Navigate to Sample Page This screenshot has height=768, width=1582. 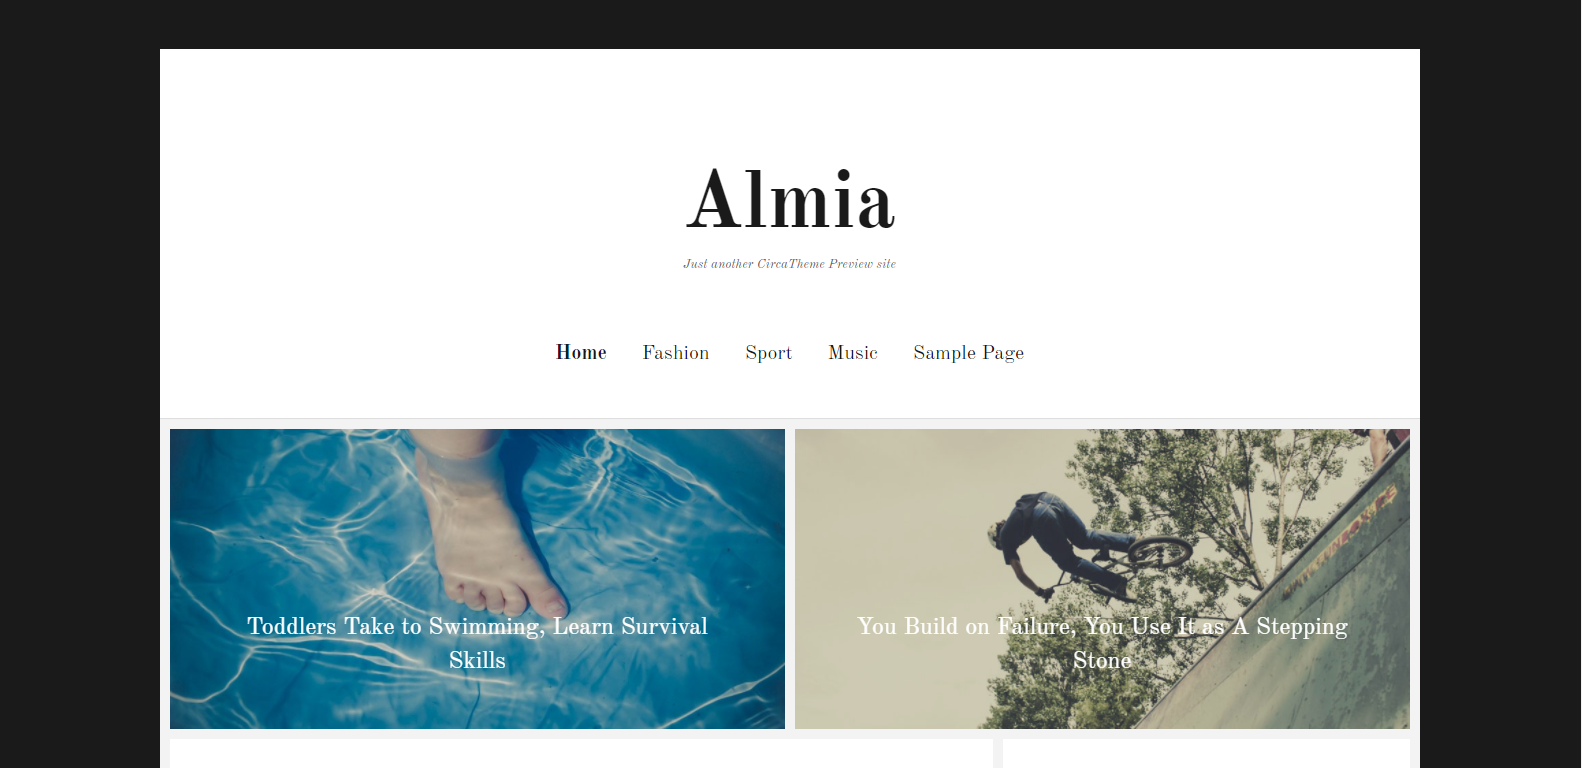968,353
